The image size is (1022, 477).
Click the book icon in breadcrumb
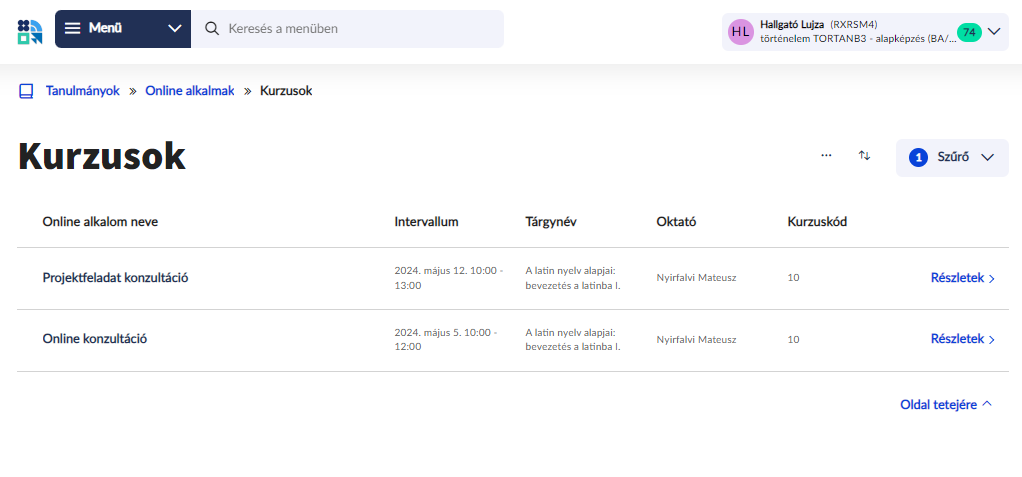pyautogui.click(x=26, y=91)
